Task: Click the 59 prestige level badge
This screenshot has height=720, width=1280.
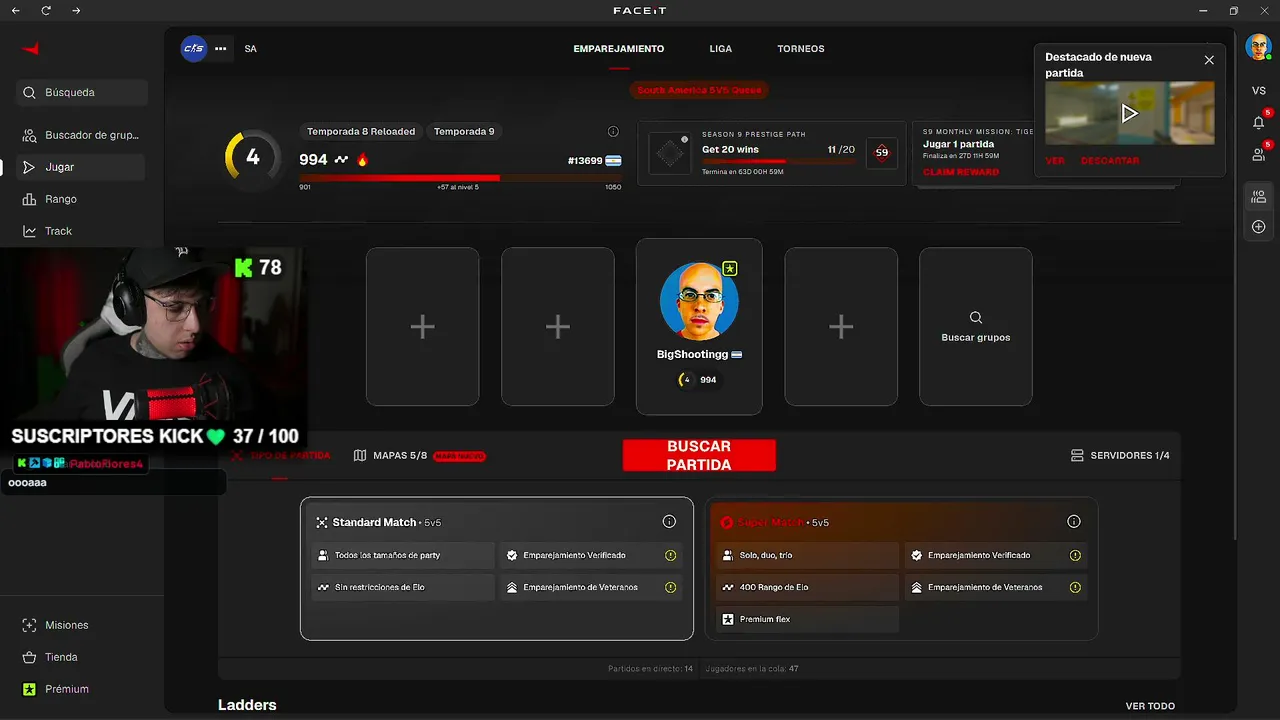Action: 881,153
